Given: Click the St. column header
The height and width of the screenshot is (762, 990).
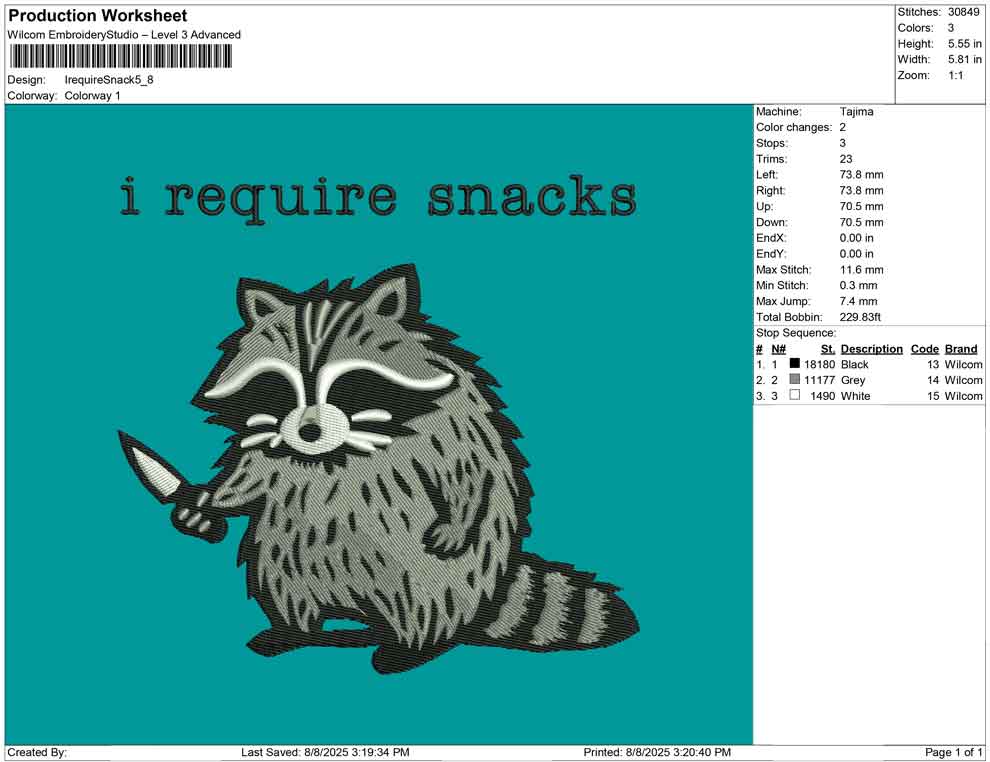Looking at the screenshot, I should point(828,348).
